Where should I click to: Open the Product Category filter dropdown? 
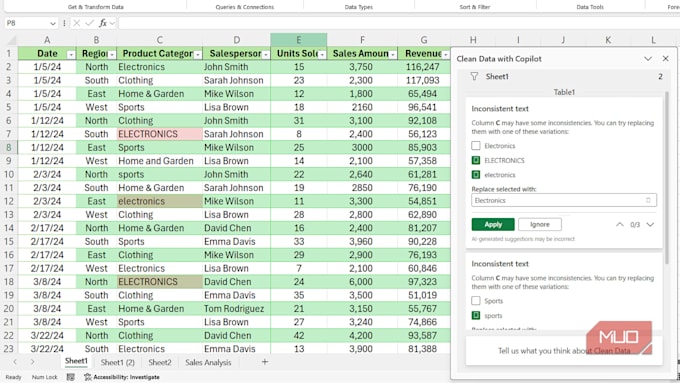tap(198, 54)
